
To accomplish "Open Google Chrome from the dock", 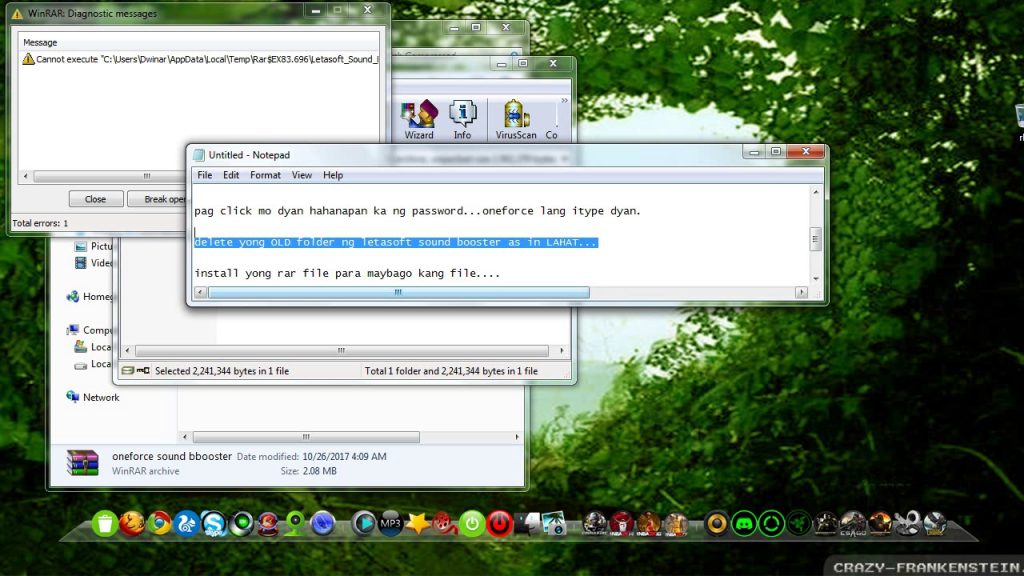I will 159,523.
